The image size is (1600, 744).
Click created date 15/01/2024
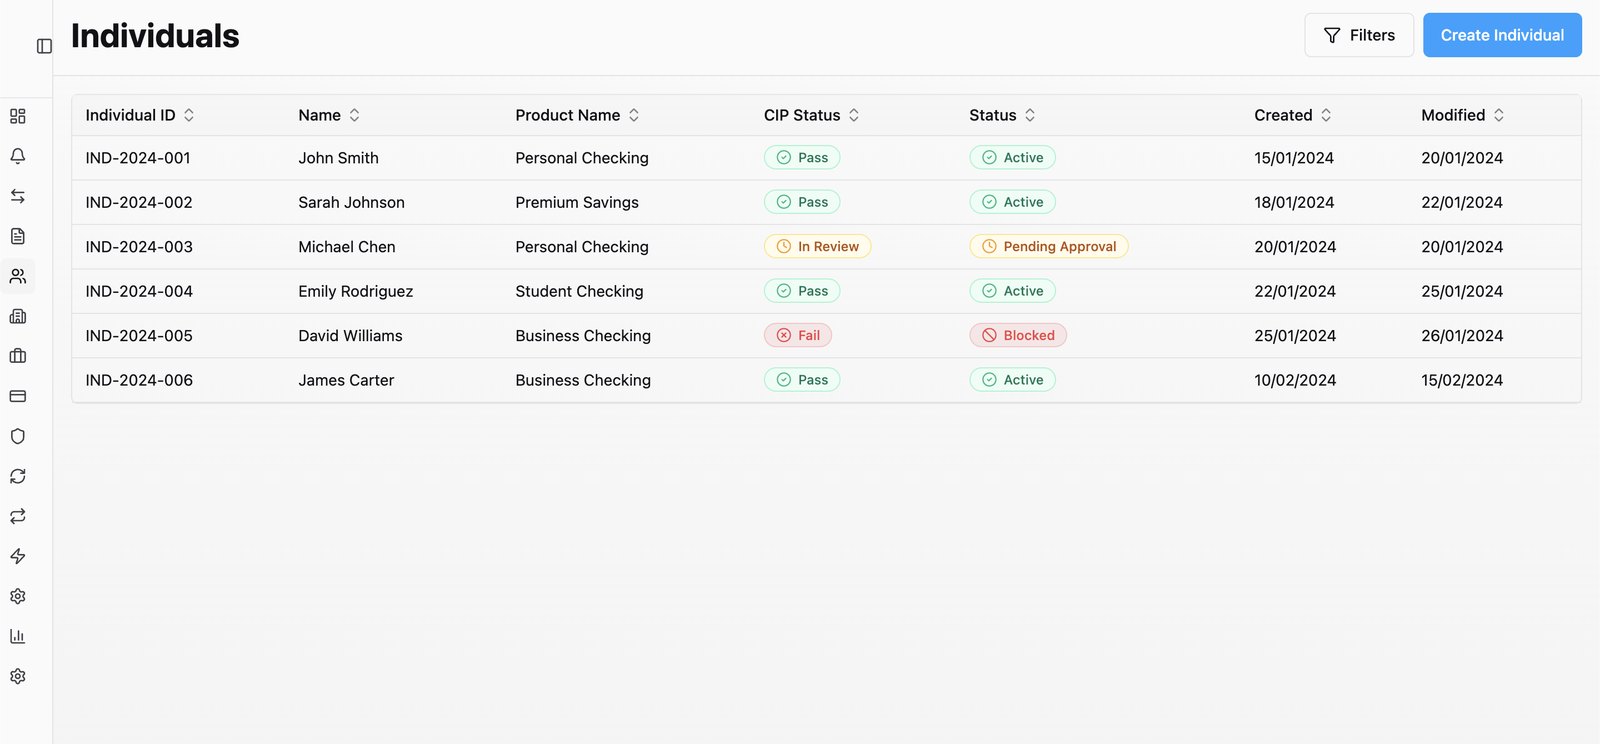click(1294, 158)
